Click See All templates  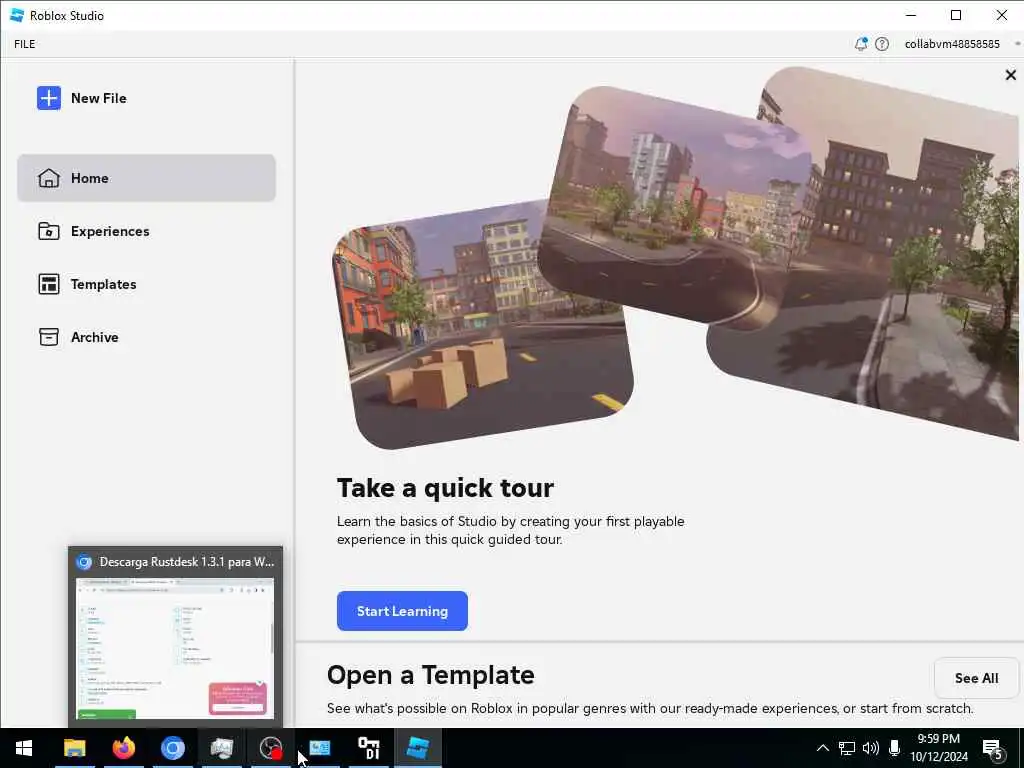(976, 678)
